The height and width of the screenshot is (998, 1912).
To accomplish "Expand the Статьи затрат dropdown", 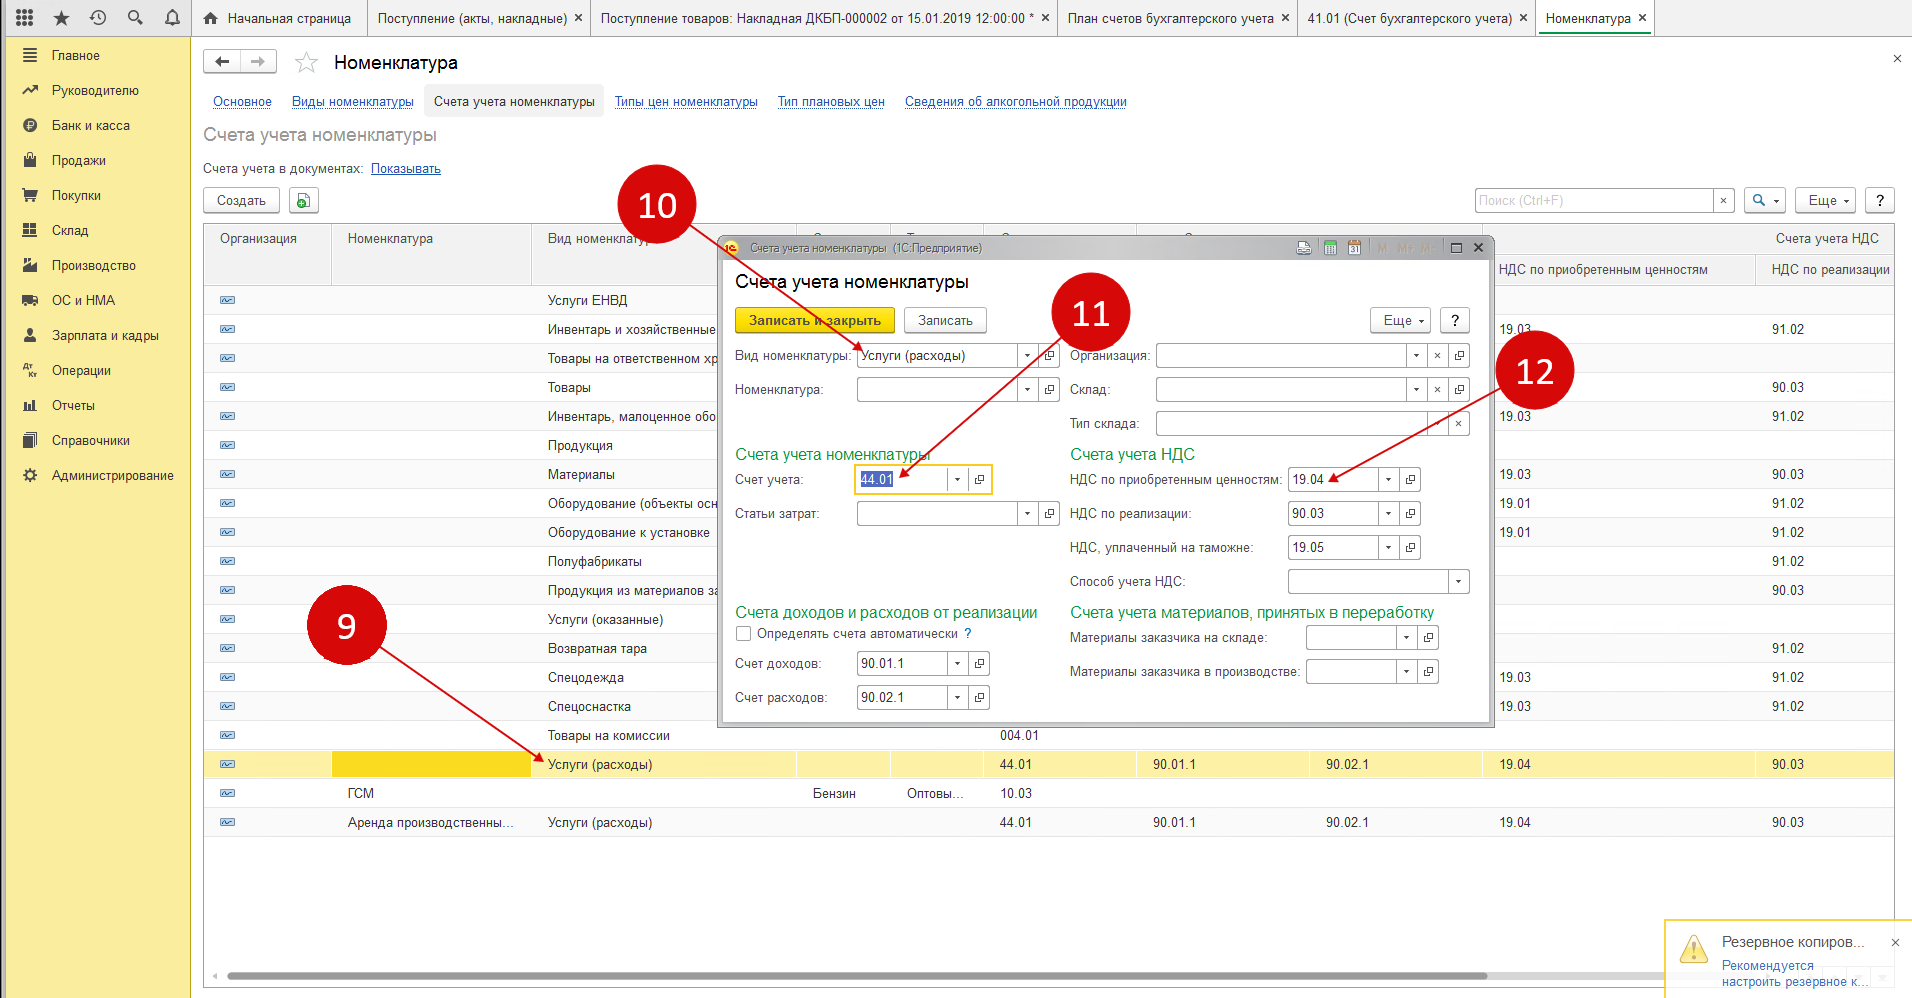I will point(1027,514).
